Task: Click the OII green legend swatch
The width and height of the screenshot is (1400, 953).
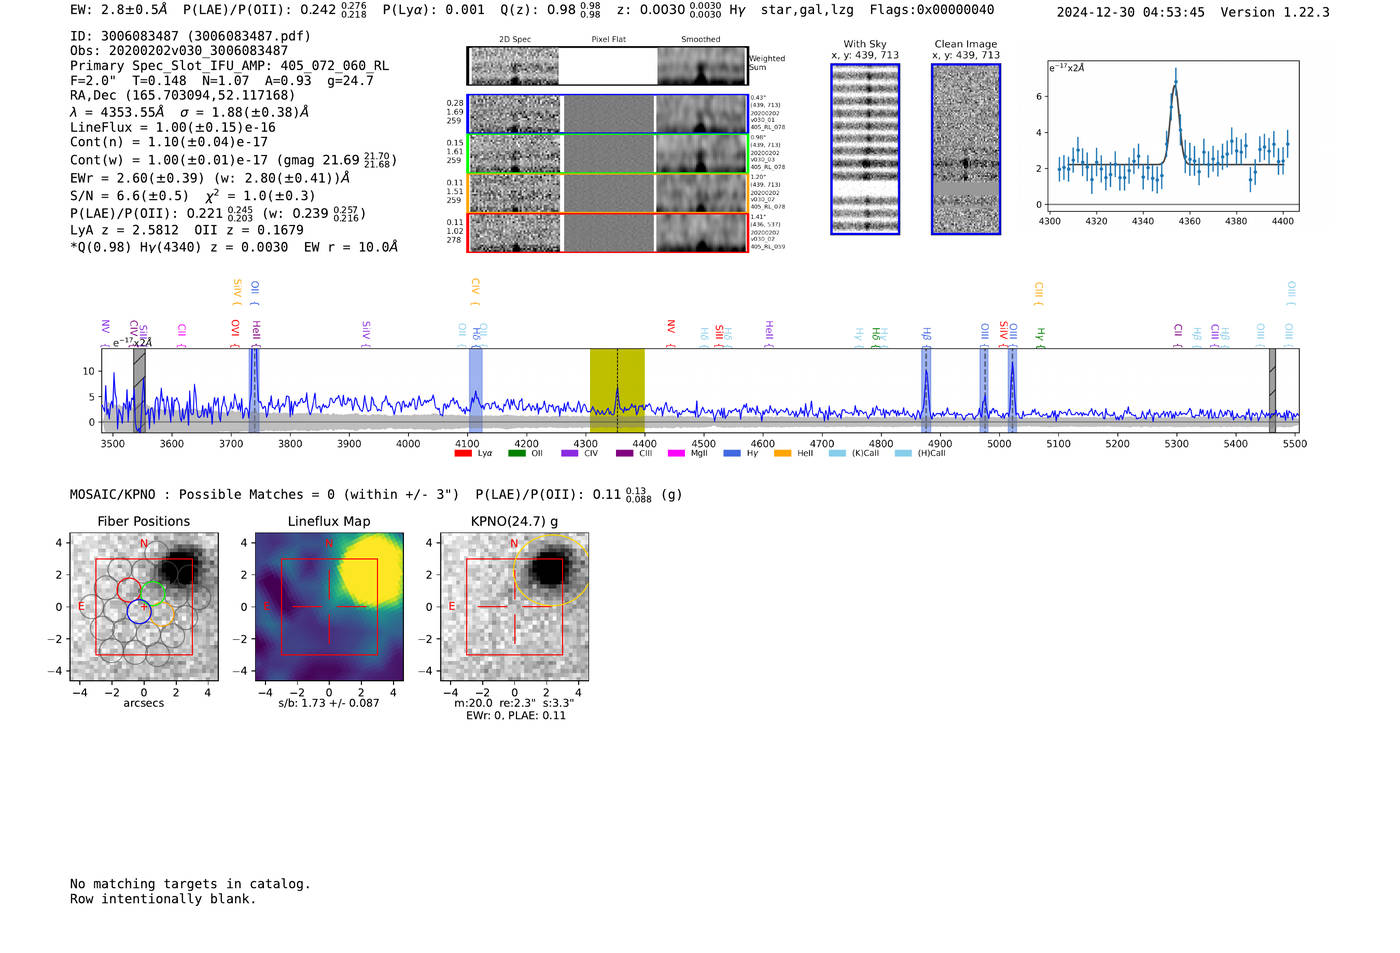Action: (x=516, y=454)
